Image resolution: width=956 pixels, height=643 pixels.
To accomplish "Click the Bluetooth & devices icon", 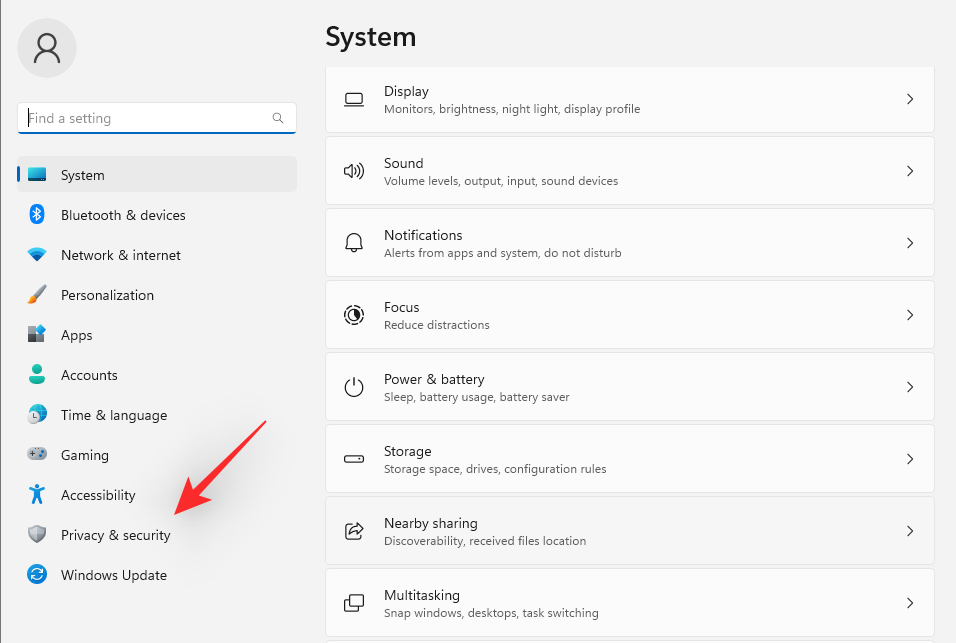I will point(37,215).
